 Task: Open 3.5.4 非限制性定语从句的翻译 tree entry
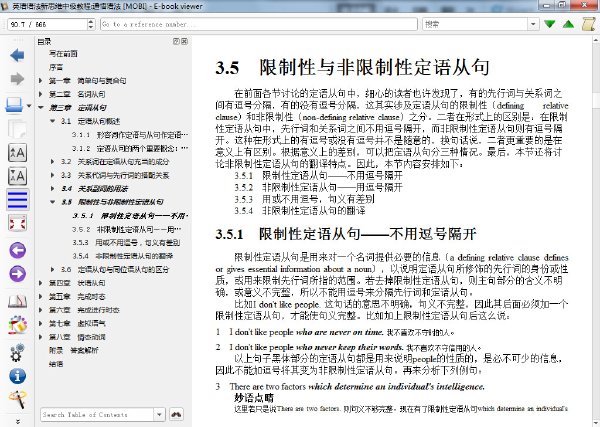click(123, 256)
